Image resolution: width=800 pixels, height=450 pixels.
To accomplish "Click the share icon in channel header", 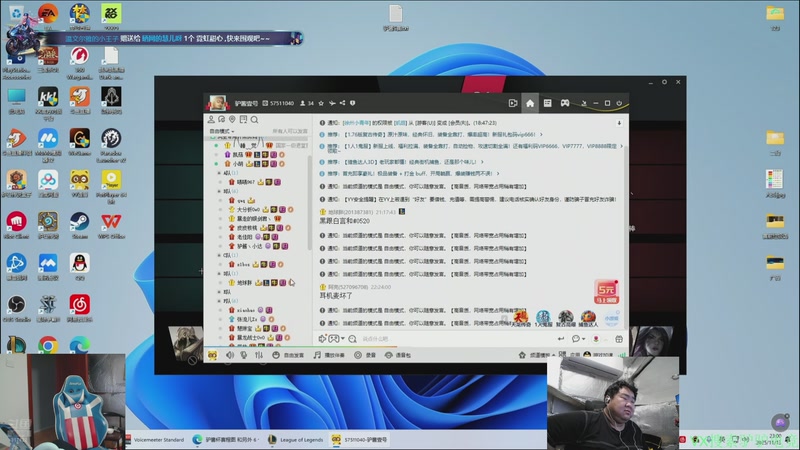I will pos(342,103).
